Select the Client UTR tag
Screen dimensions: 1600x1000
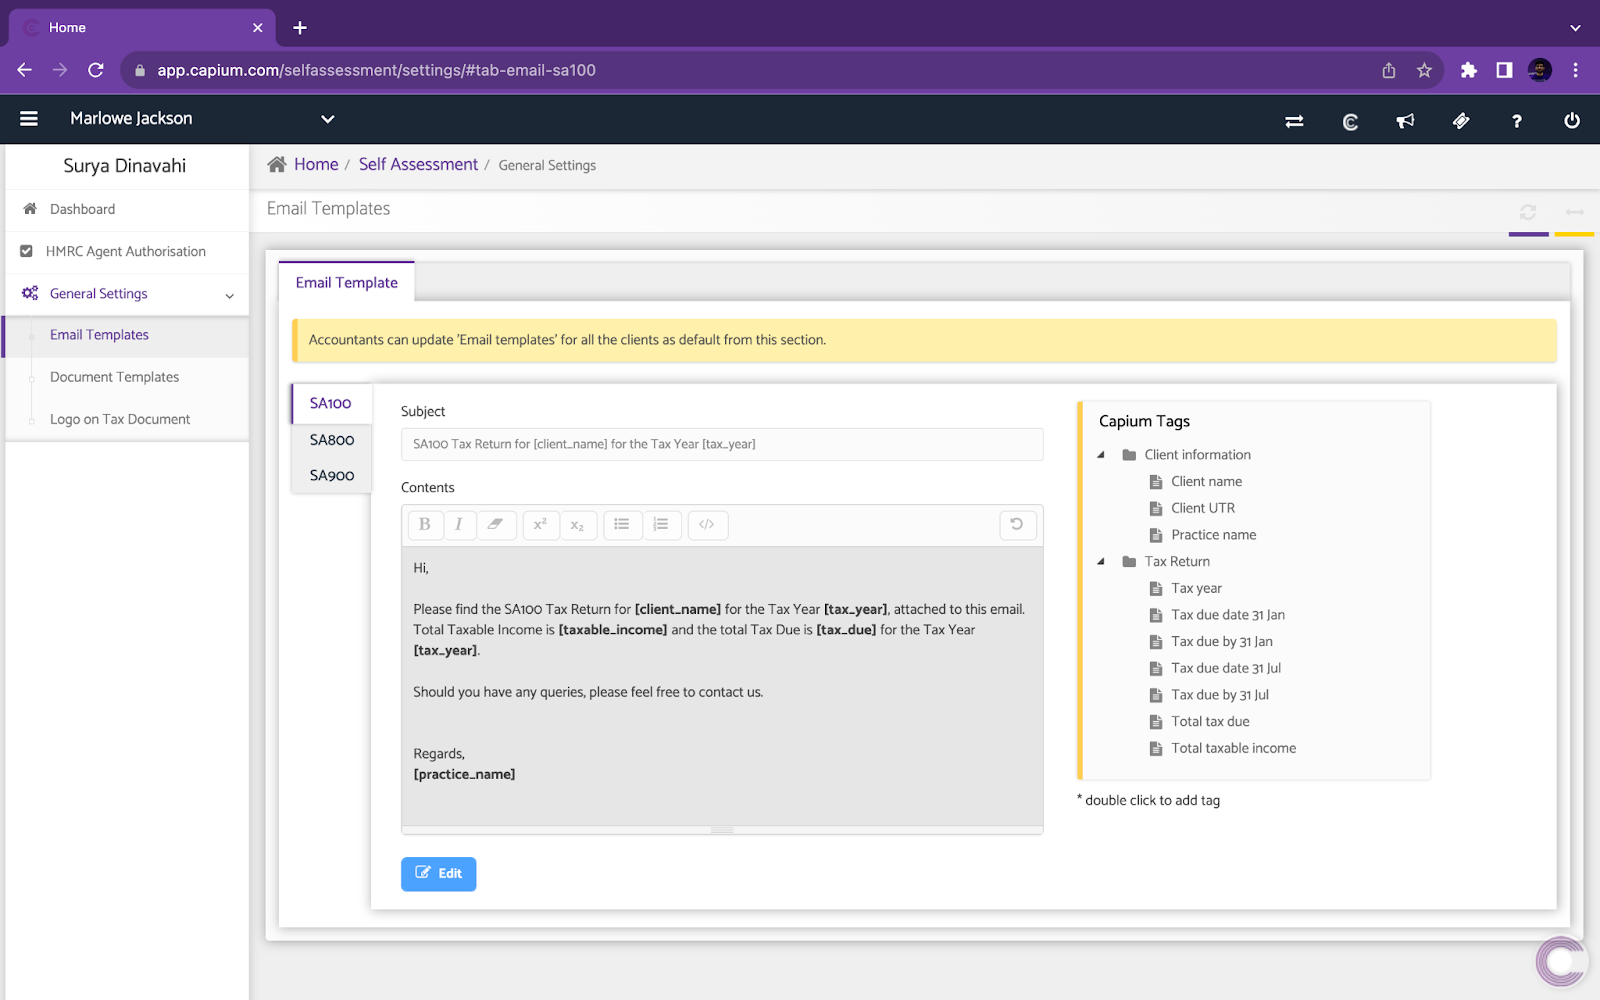1203,509
